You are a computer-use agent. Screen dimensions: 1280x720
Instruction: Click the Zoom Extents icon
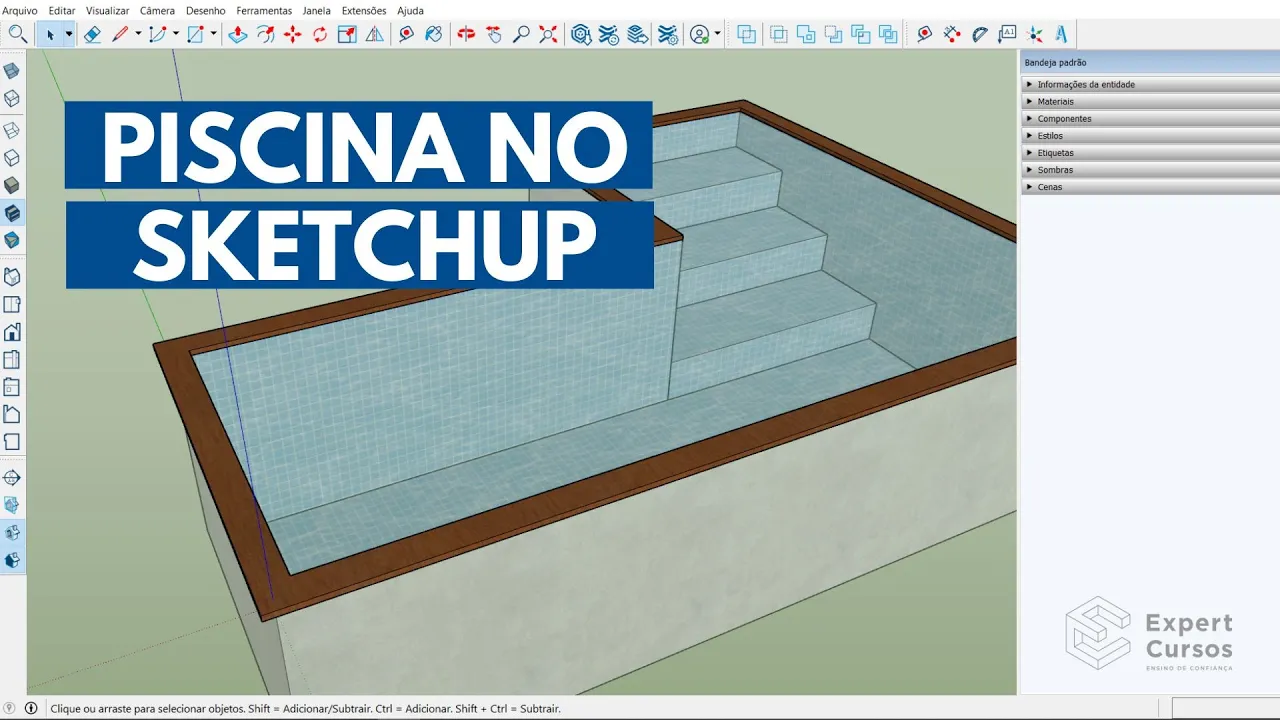coord(548,34)
